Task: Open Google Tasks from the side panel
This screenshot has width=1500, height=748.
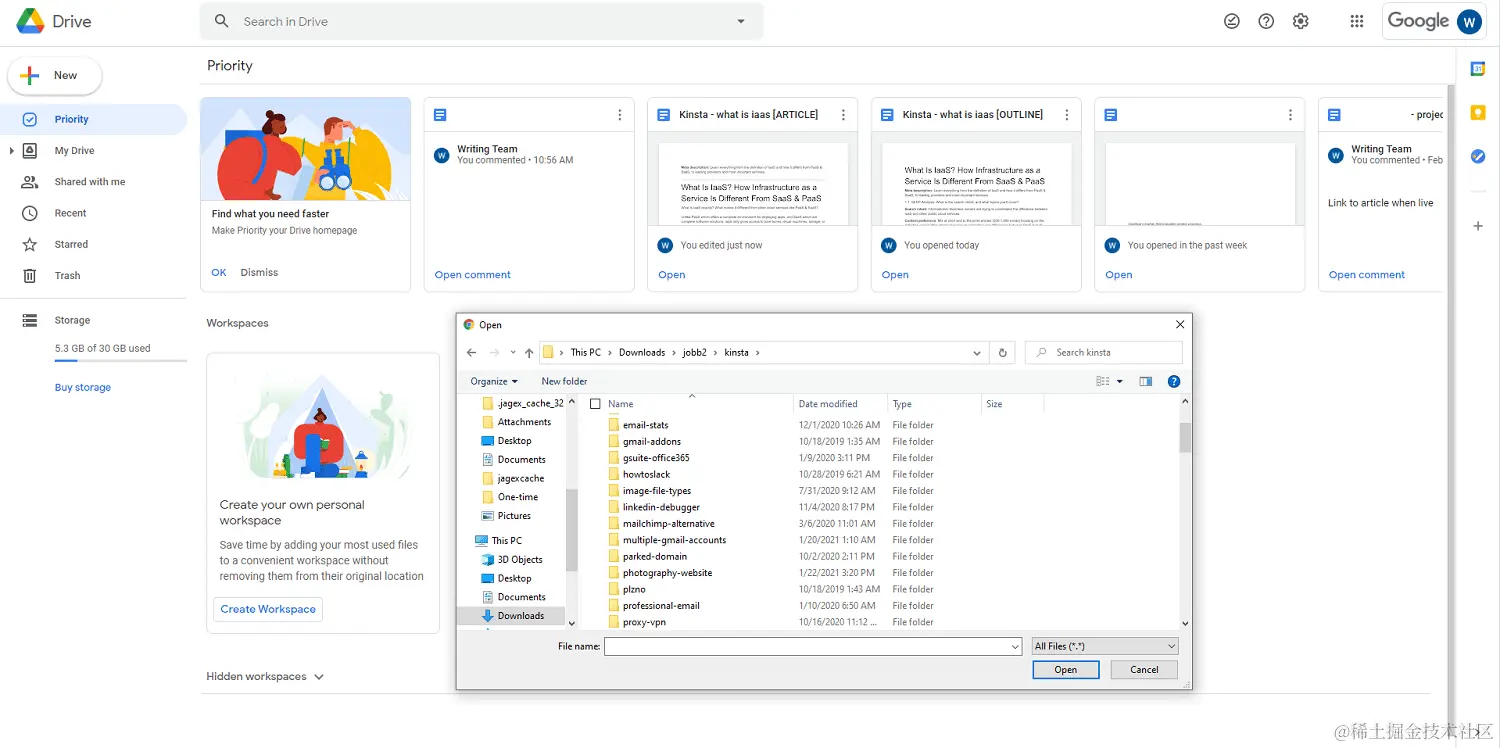Action: point(1477,155)
